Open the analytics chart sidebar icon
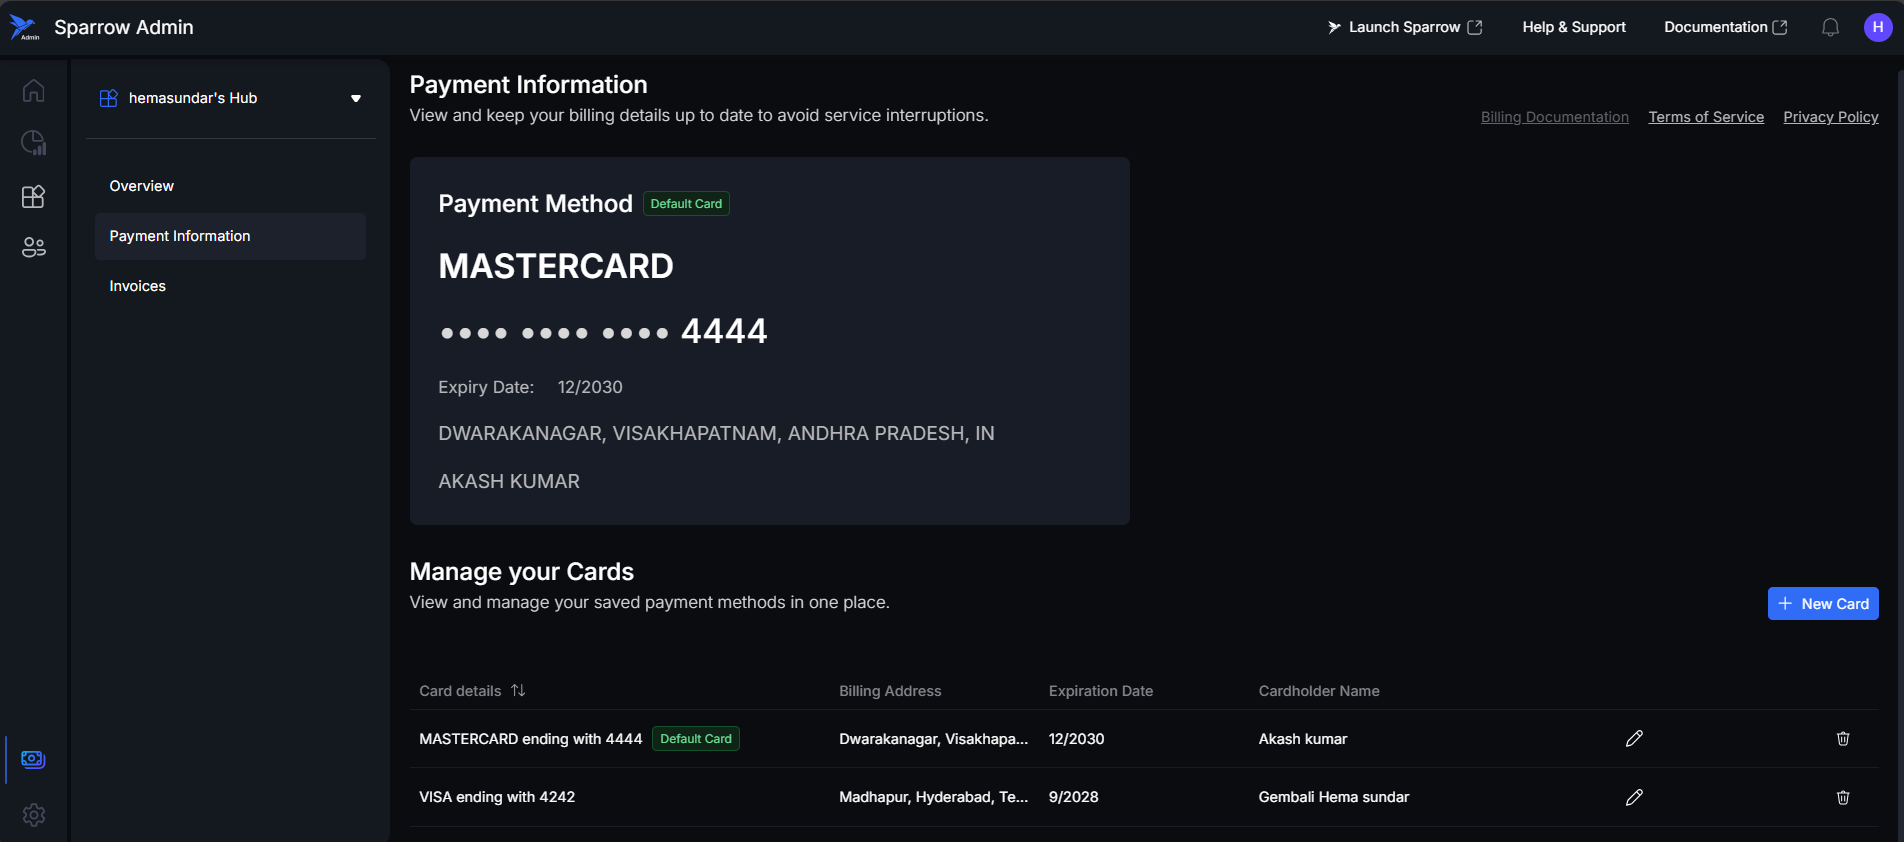1904x842 pixels. (33, 143)
